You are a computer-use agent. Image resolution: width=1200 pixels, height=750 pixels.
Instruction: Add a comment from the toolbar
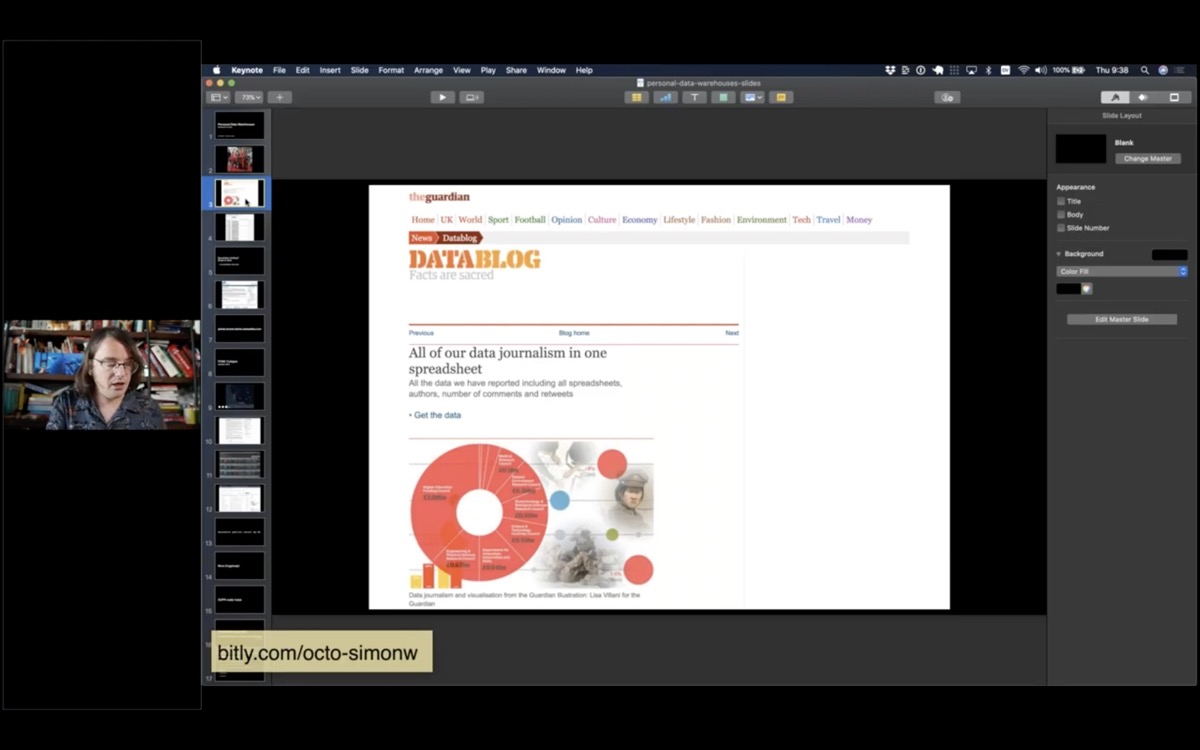coord(782,97)
